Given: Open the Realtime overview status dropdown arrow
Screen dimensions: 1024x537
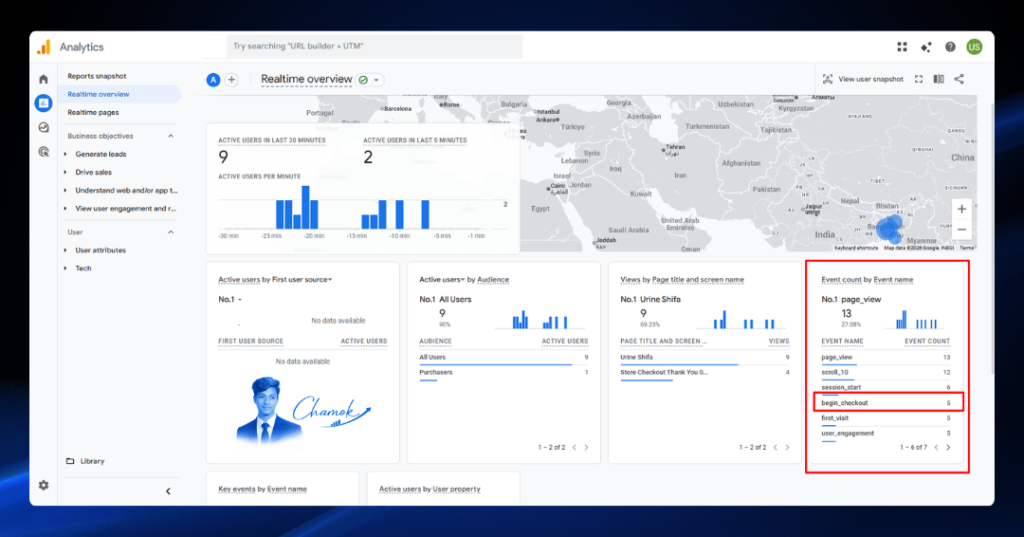Looking at the screenshot, I should click(x=376, y=80).
